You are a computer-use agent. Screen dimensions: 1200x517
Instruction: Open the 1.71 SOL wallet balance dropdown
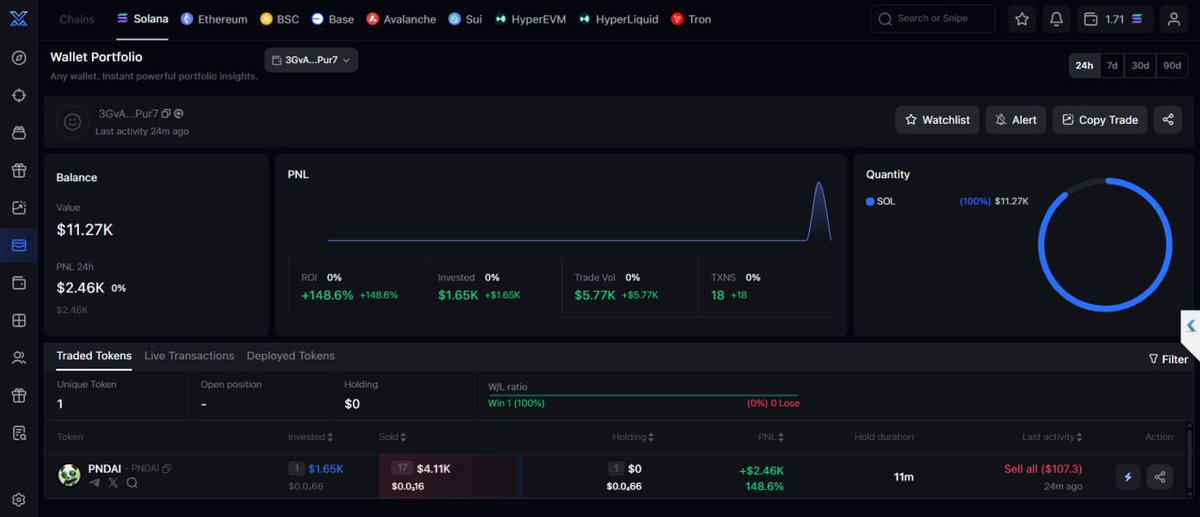coord(1115,19)
